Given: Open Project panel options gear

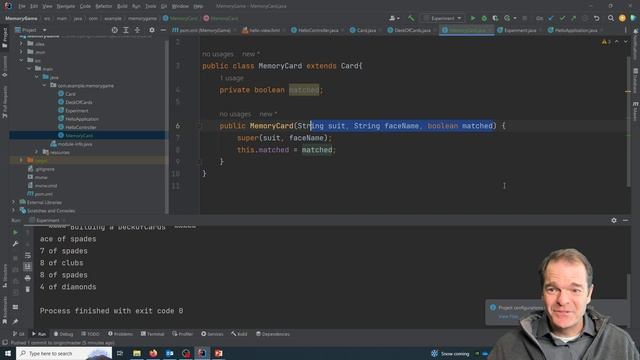Looking at the screenshot, I should (152, 30).
